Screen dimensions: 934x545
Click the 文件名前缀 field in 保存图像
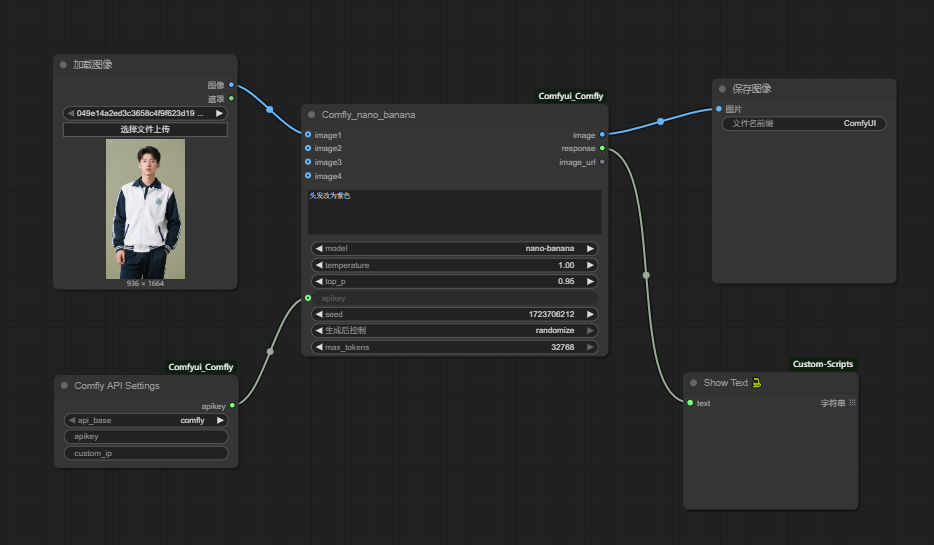tap(804, 124)
